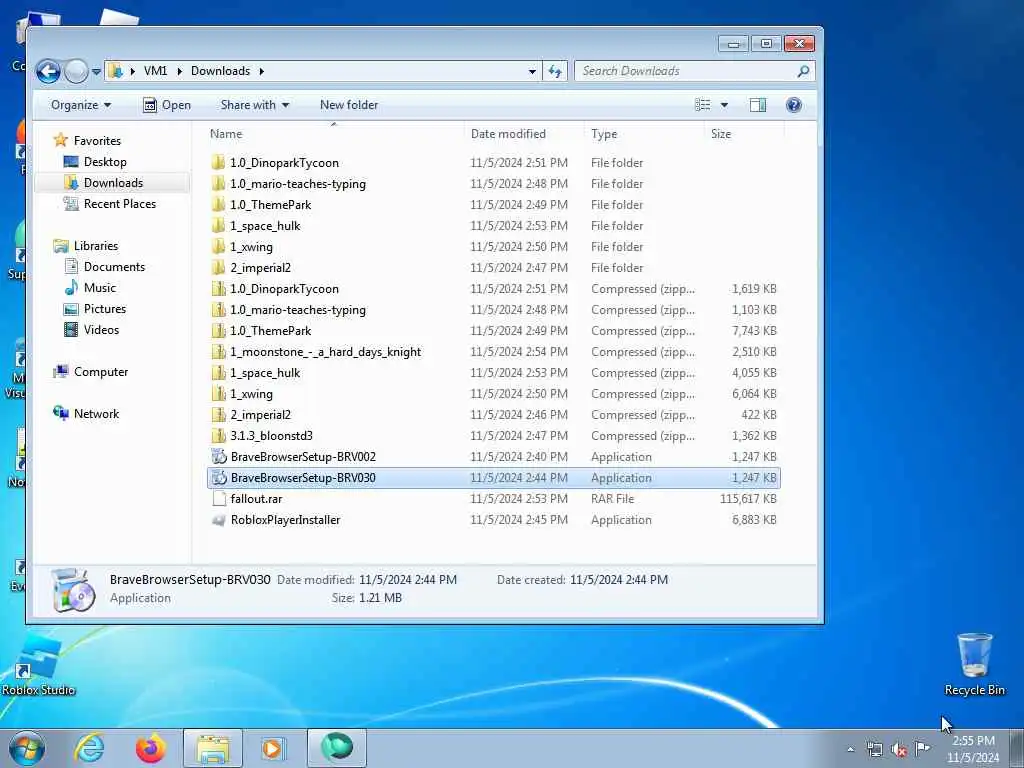Select the 4,055 KB 1_space_hulk zip

[494, 372]
